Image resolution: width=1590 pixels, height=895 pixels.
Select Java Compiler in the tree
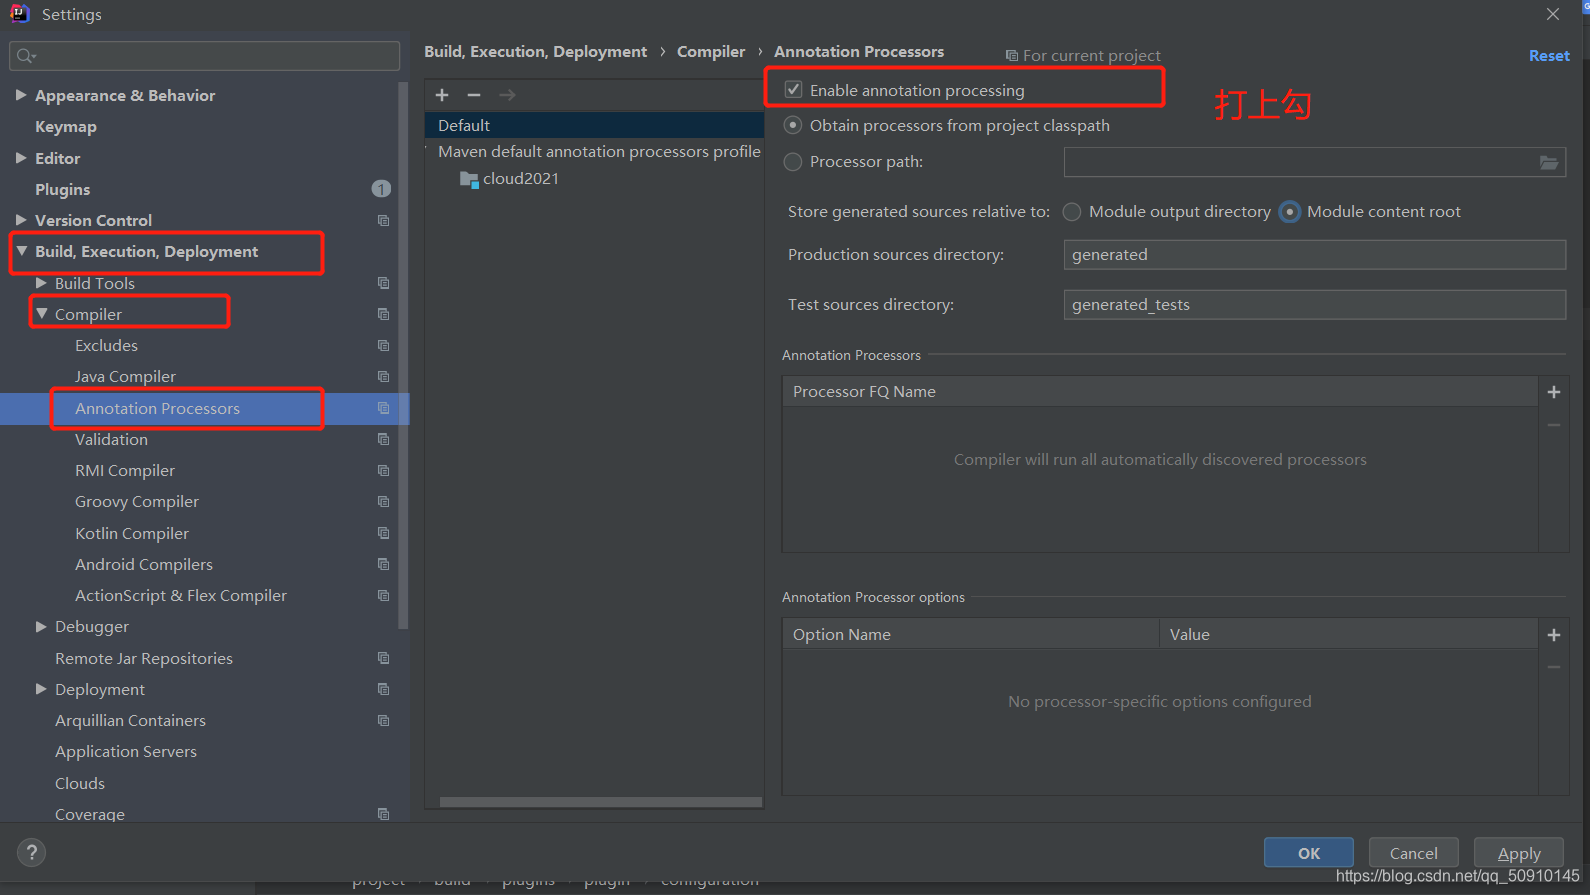(x=125, y=376)
